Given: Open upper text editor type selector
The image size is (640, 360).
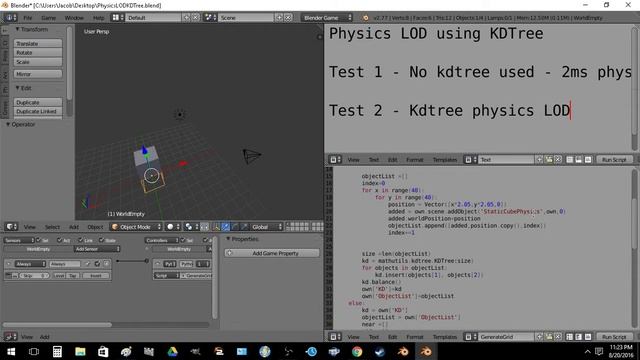Looking at the screenshot, I should point(335,160).
